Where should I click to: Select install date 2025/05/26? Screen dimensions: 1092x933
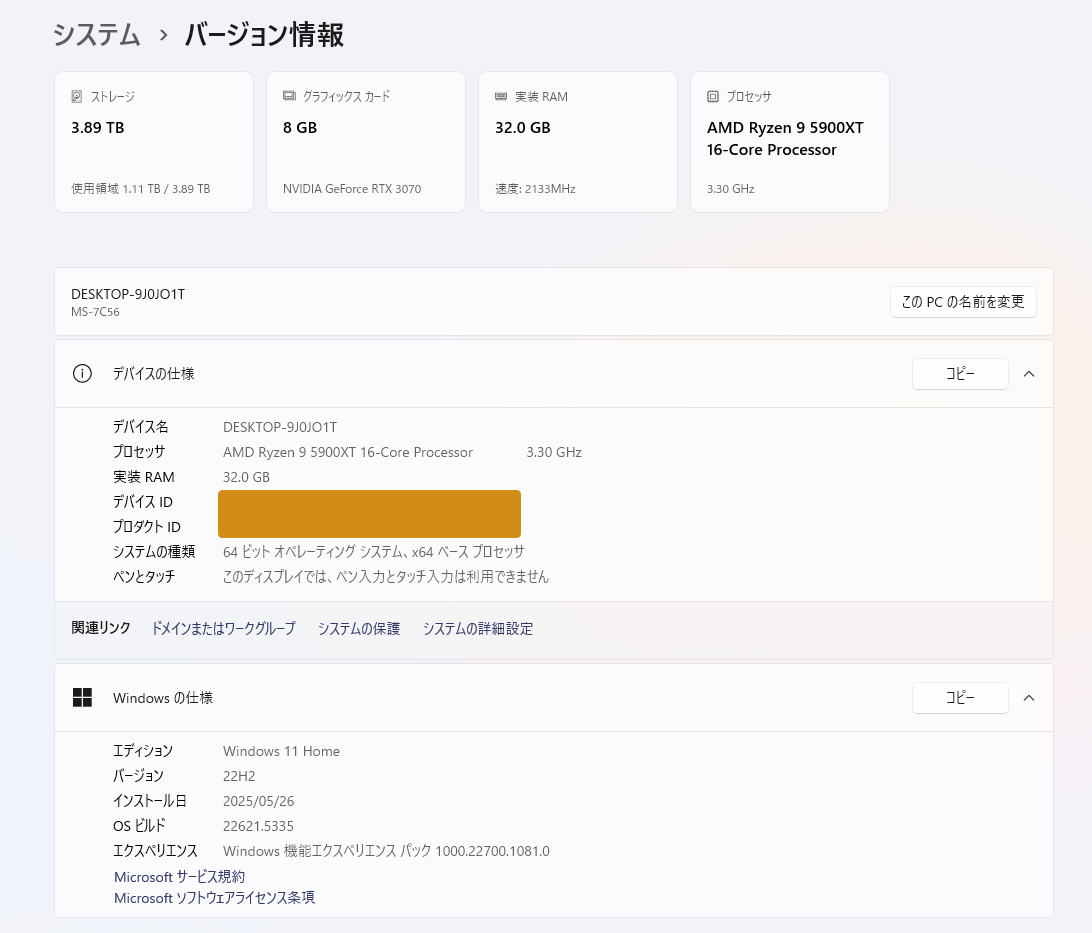point(258,801)
